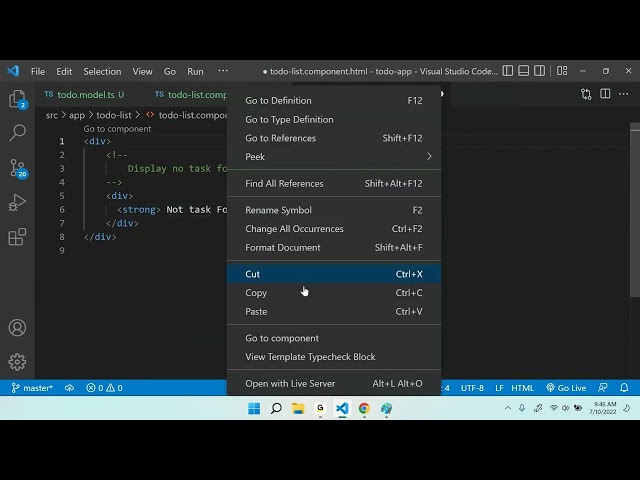Click the Synchronize Changes cloud icon
The width and height of the screenshot is (640, 480).
[69, 388]
